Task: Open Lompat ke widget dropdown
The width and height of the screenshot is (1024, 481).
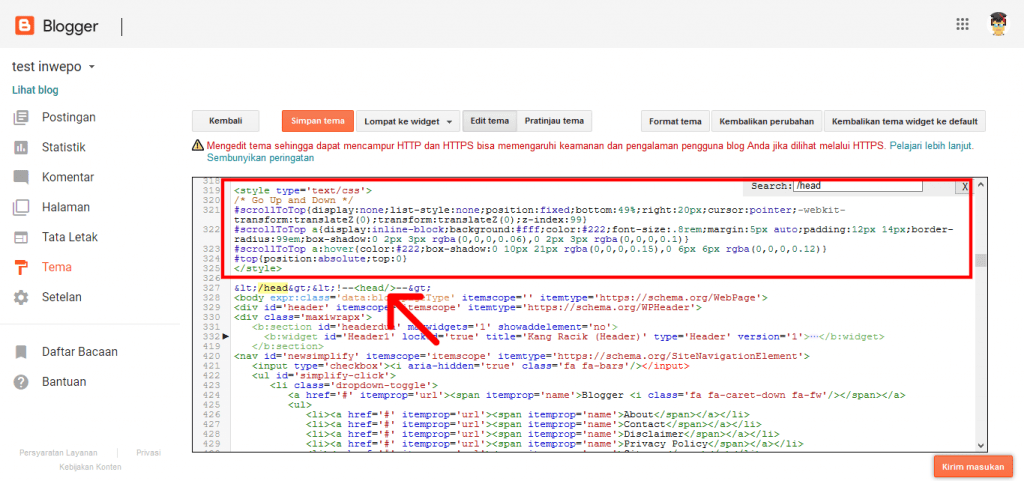Action: click(x=408, y=121)
